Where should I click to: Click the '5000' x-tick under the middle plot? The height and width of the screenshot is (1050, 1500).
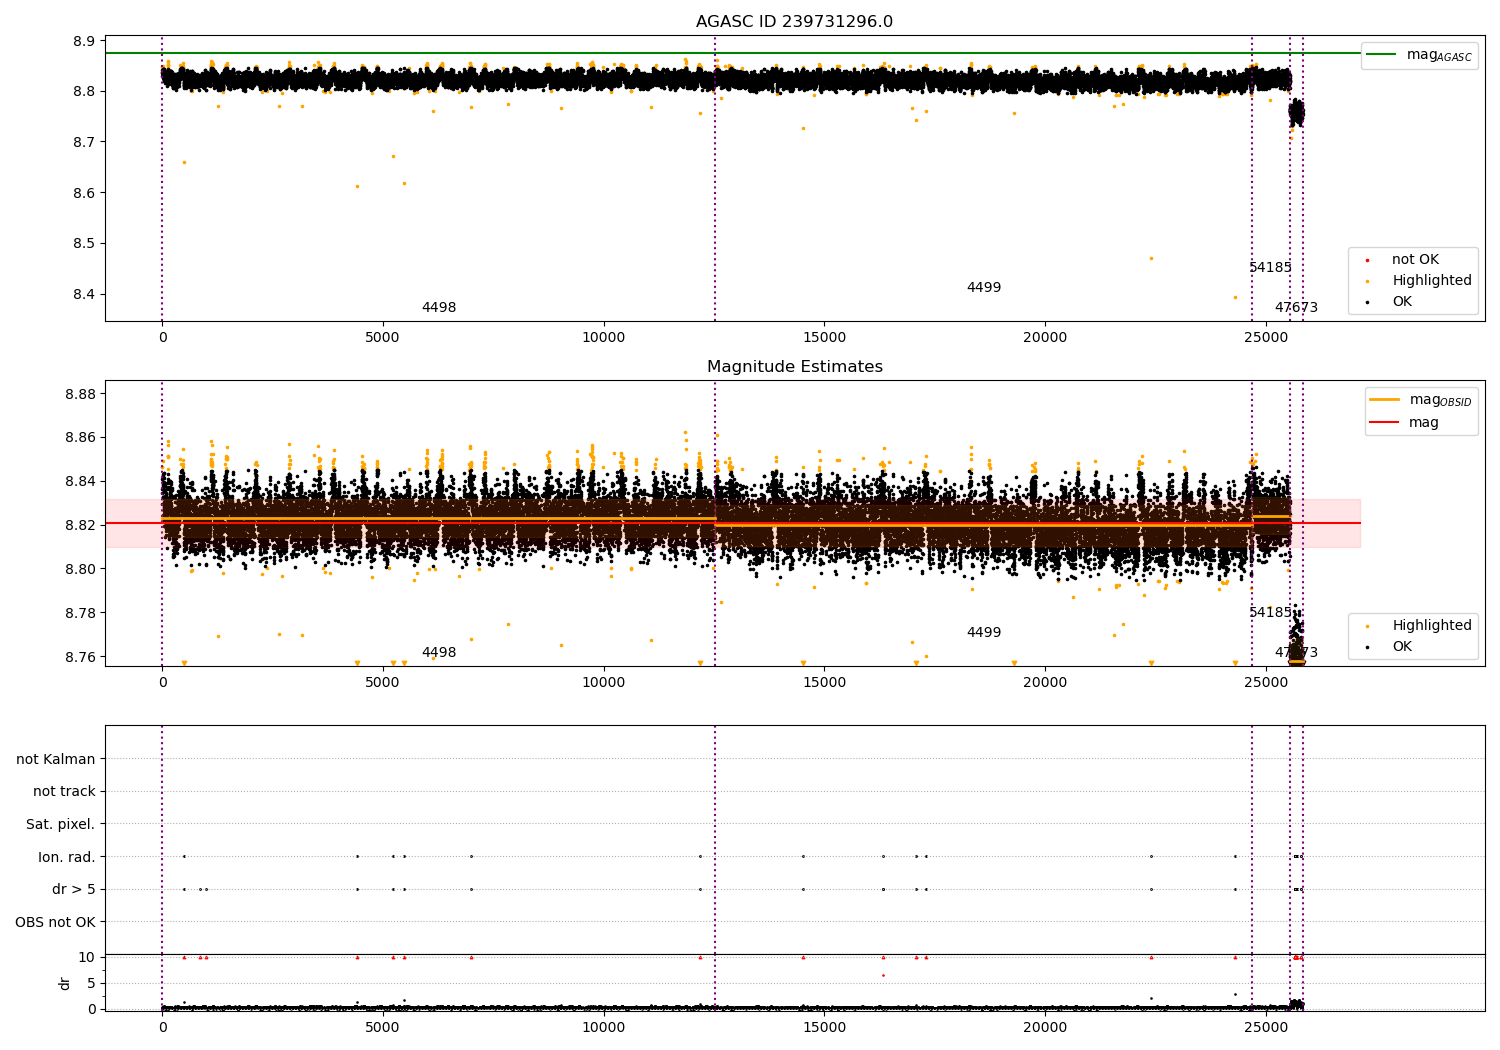coord(383,683)
